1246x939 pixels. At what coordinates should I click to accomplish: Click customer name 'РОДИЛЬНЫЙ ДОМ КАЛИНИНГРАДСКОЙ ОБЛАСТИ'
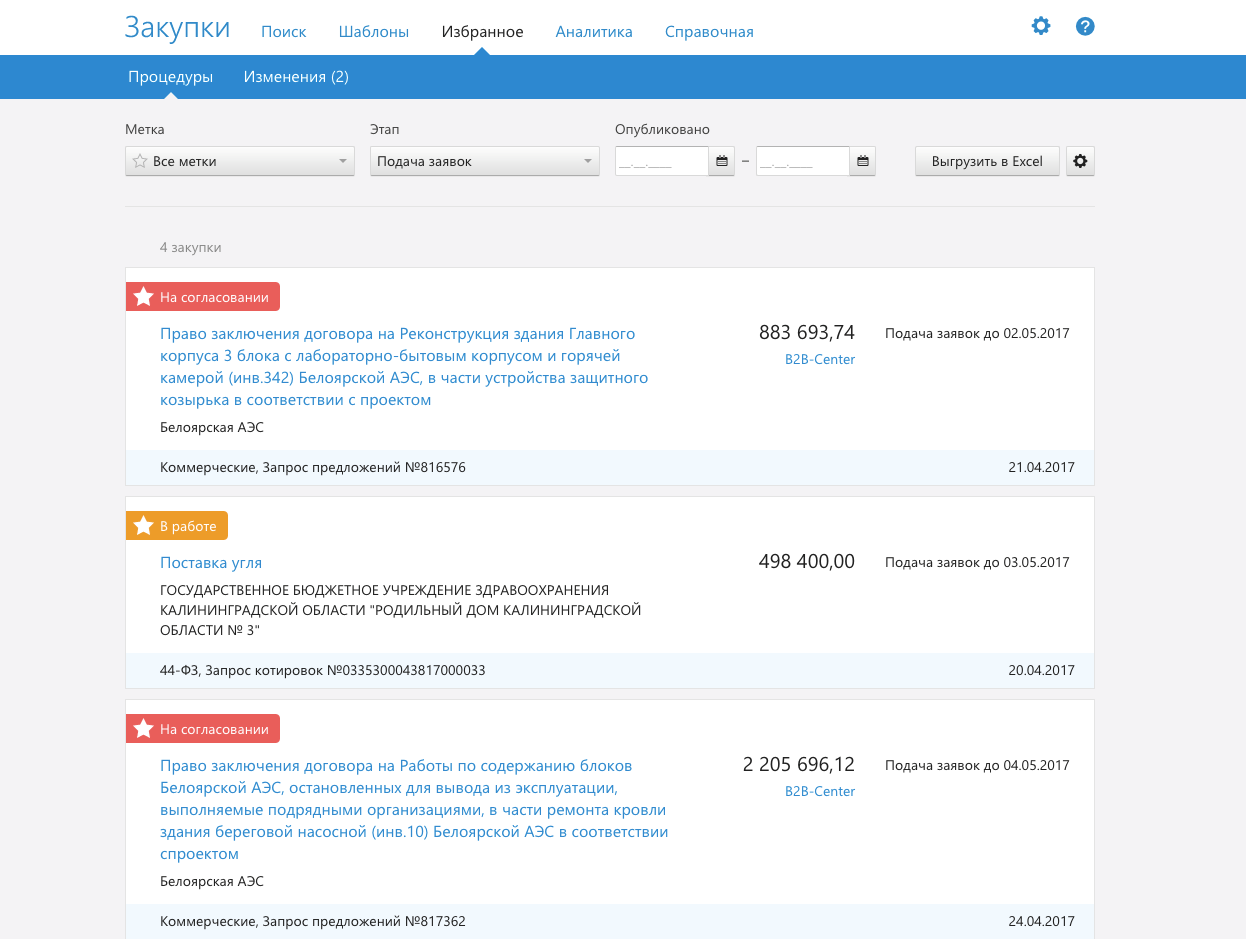click(400, 610)
